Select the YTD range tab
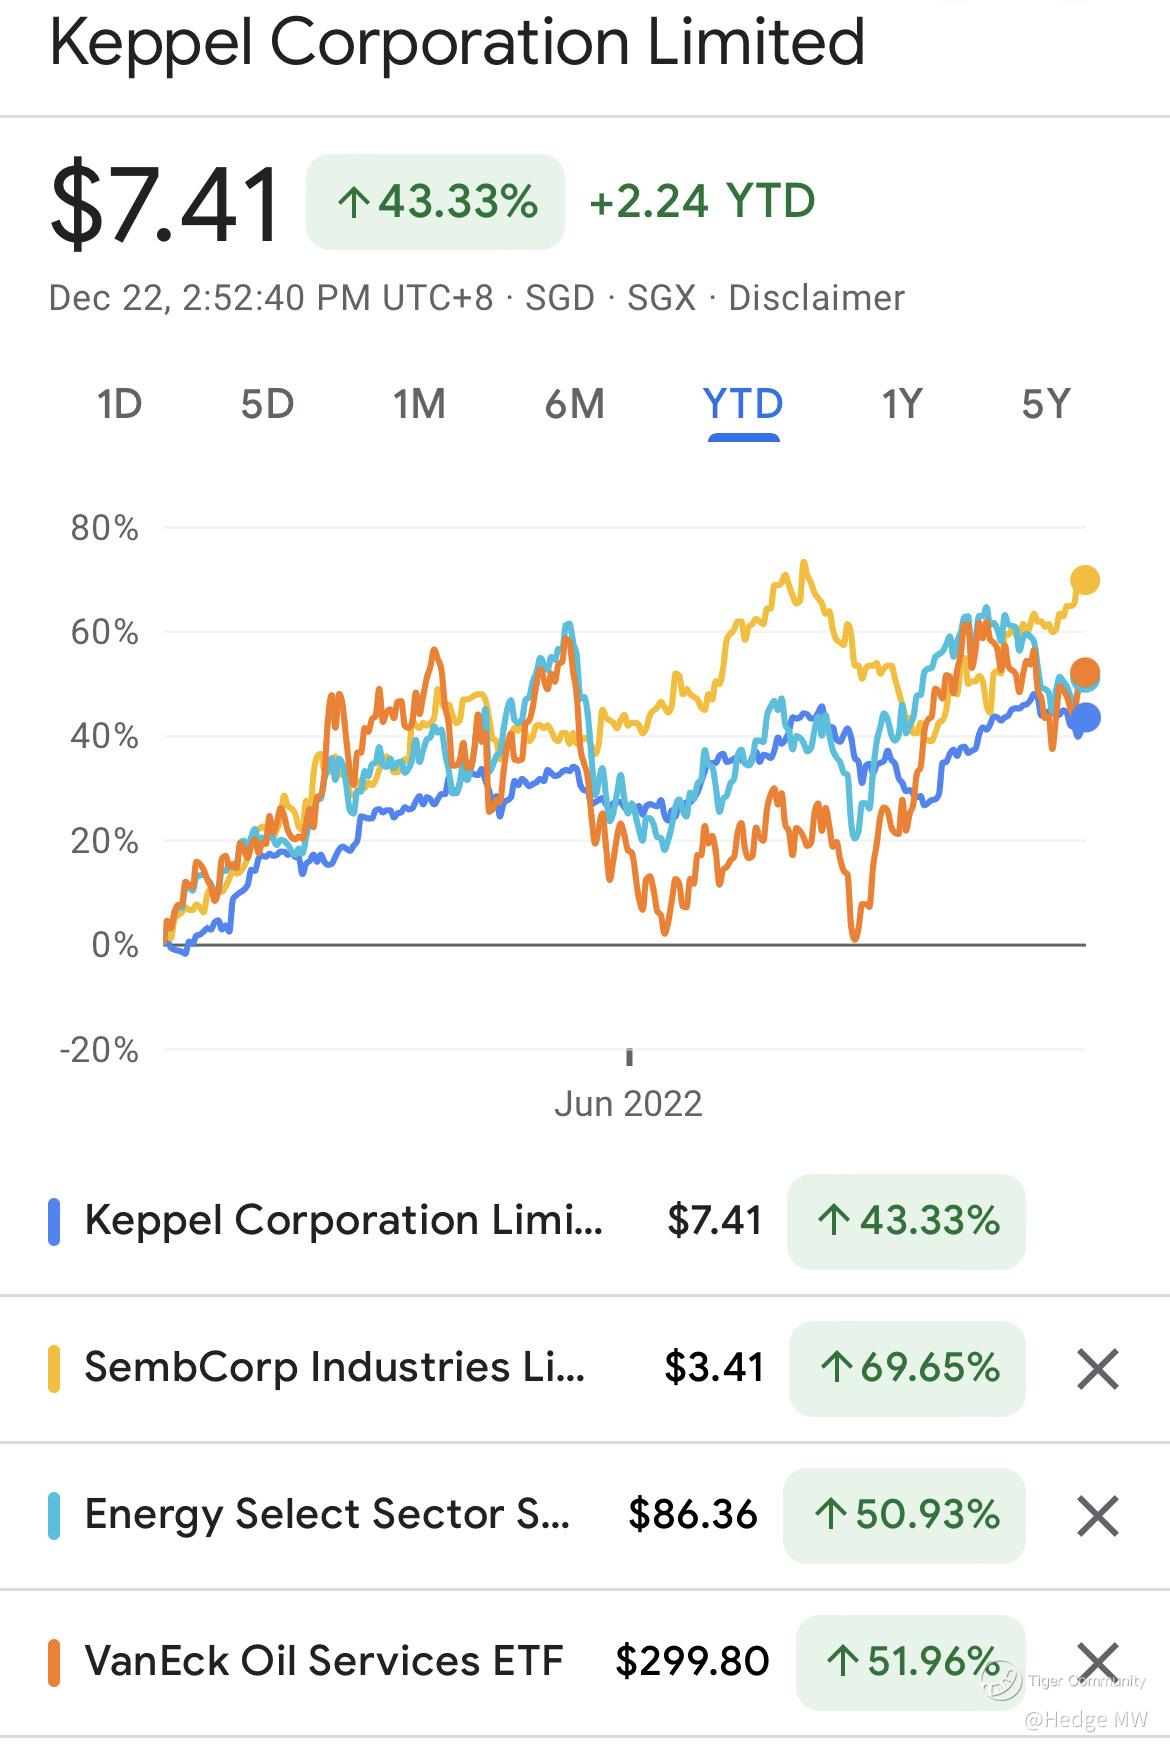The height and width of the screenshot is (1746, 1170). pyautogui.click(x=743, y=405)
